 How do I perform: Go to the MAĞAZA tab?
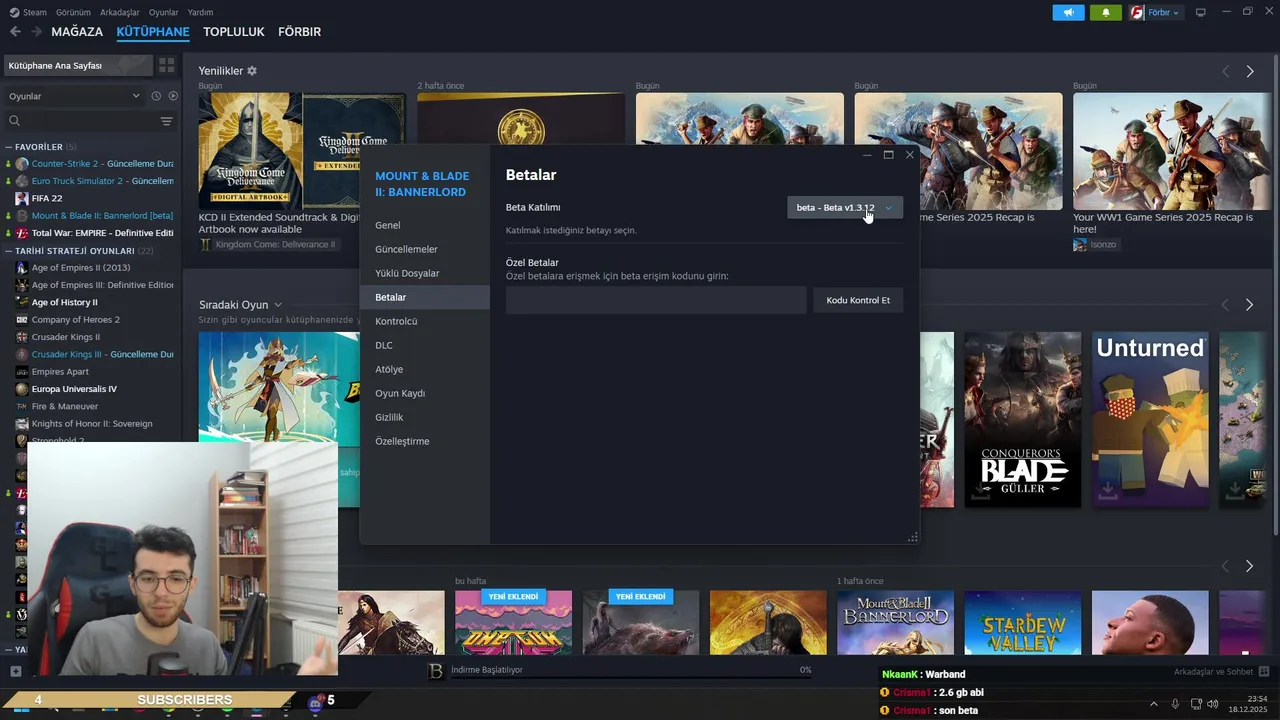coord(77,32)
